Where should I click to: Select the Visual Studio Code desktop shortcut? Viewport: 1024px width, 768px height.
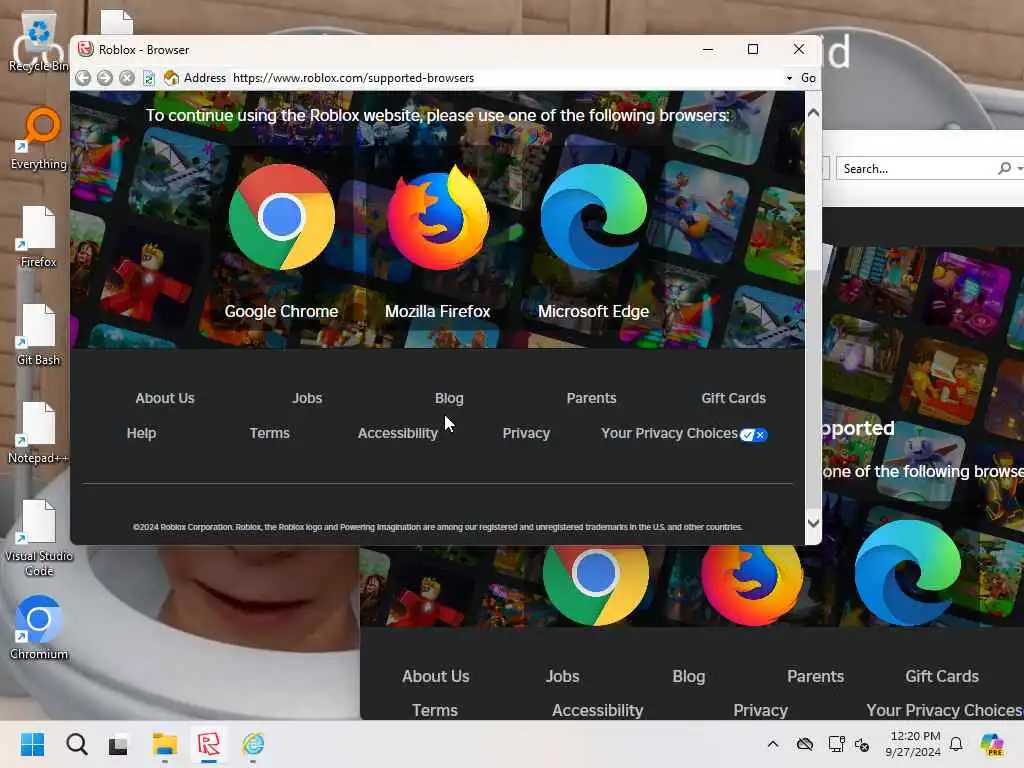point(39,537)
